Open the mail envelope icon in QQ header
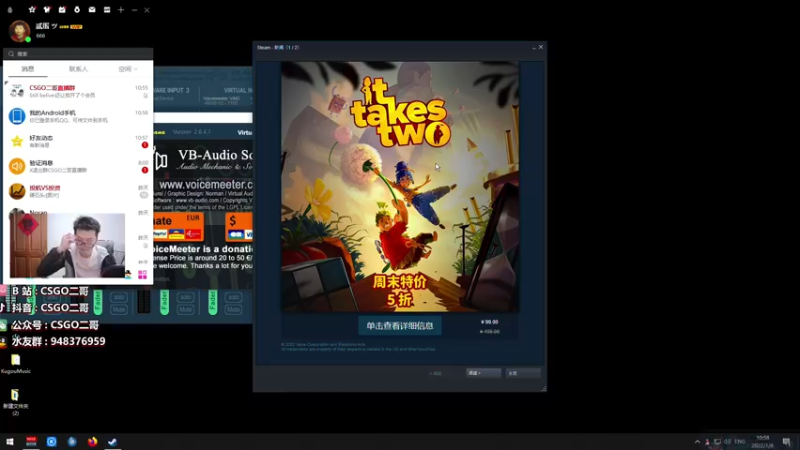This screenshot has width=800, height=450. [92, 10]
